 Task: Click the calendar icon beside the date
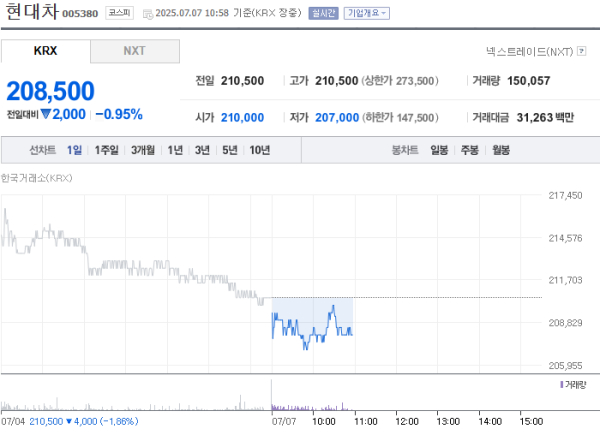[148, 14]
